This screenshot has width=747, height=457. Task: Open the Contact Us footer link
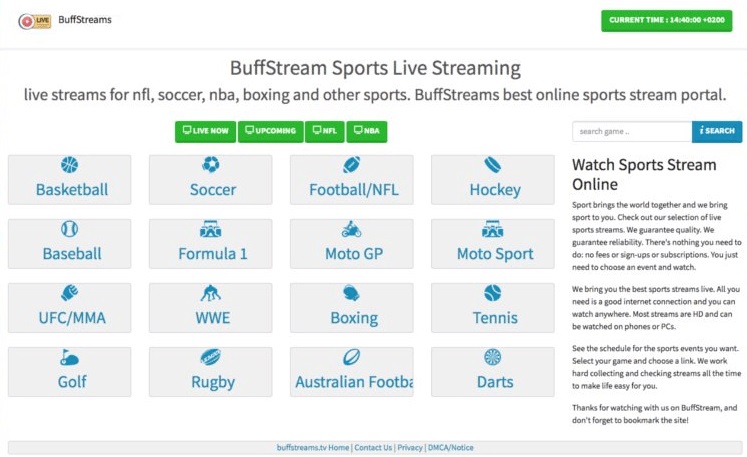373,448
